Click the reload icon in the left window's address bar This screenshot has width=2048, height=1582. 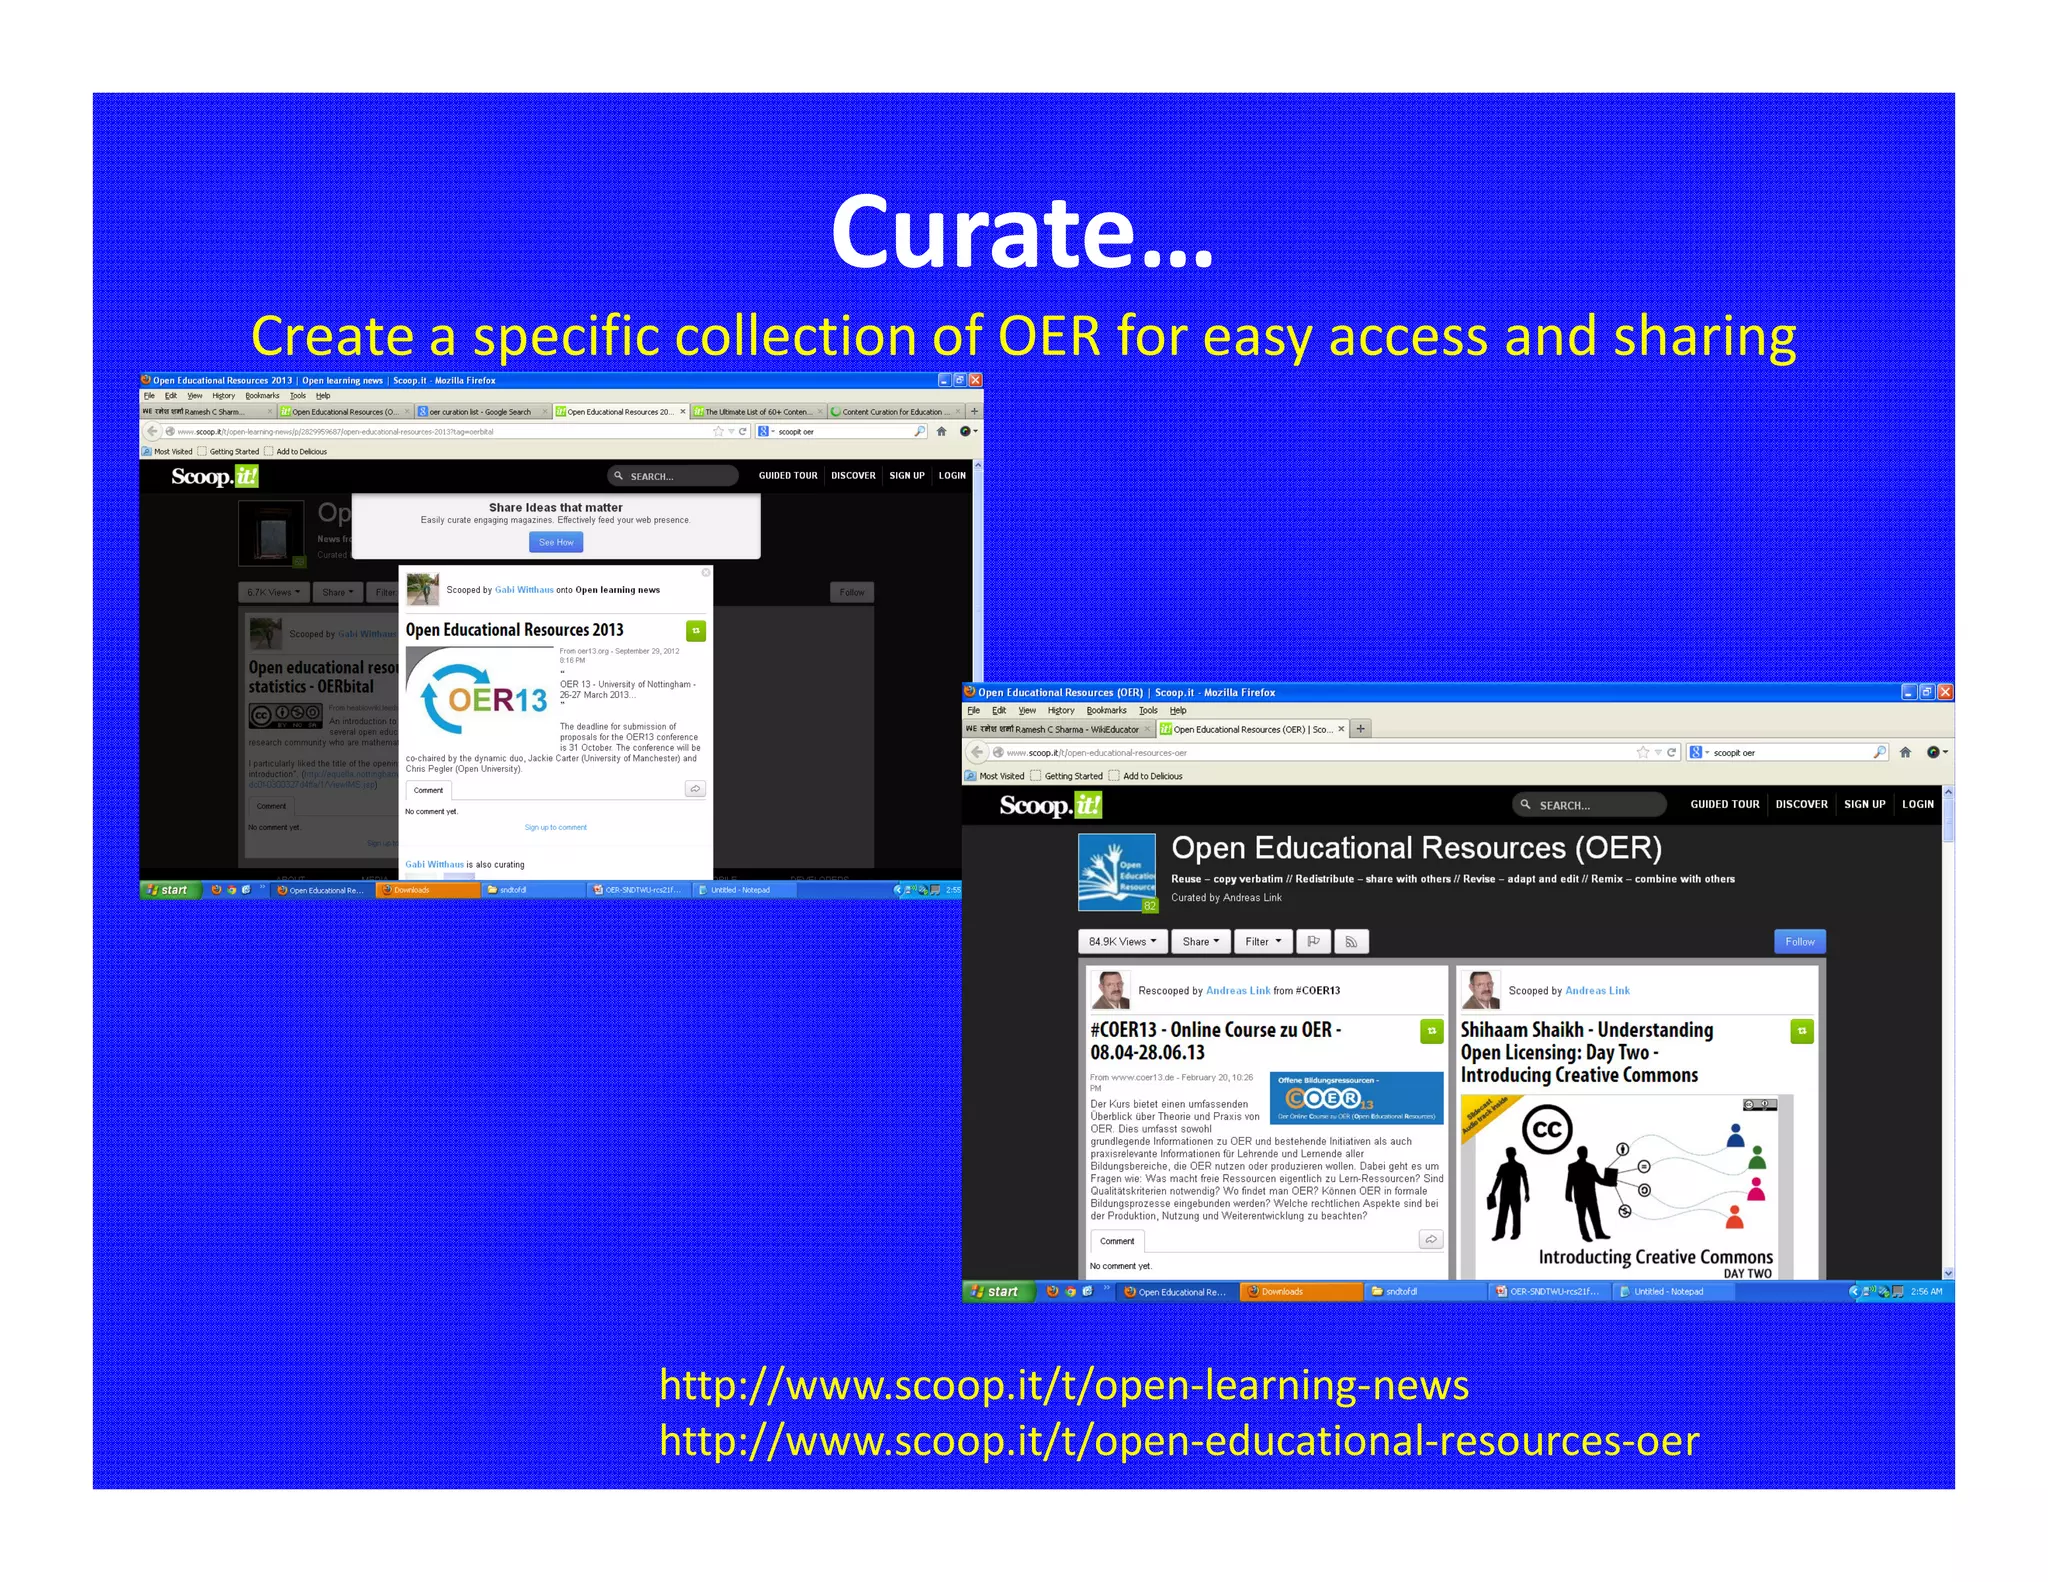pos(743,431)
